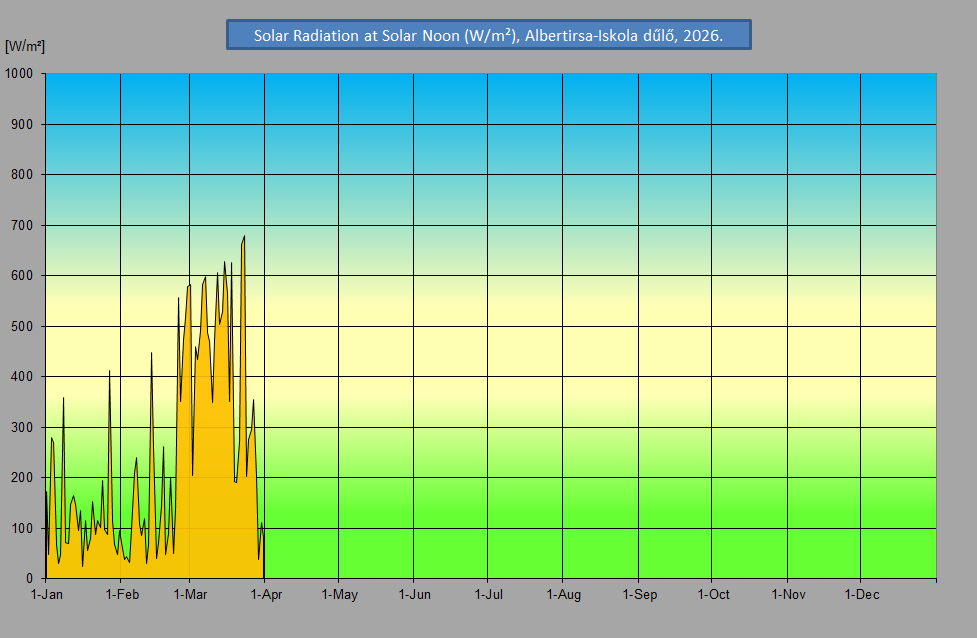Select the 500 y-axis tick label

click(23, 326)
